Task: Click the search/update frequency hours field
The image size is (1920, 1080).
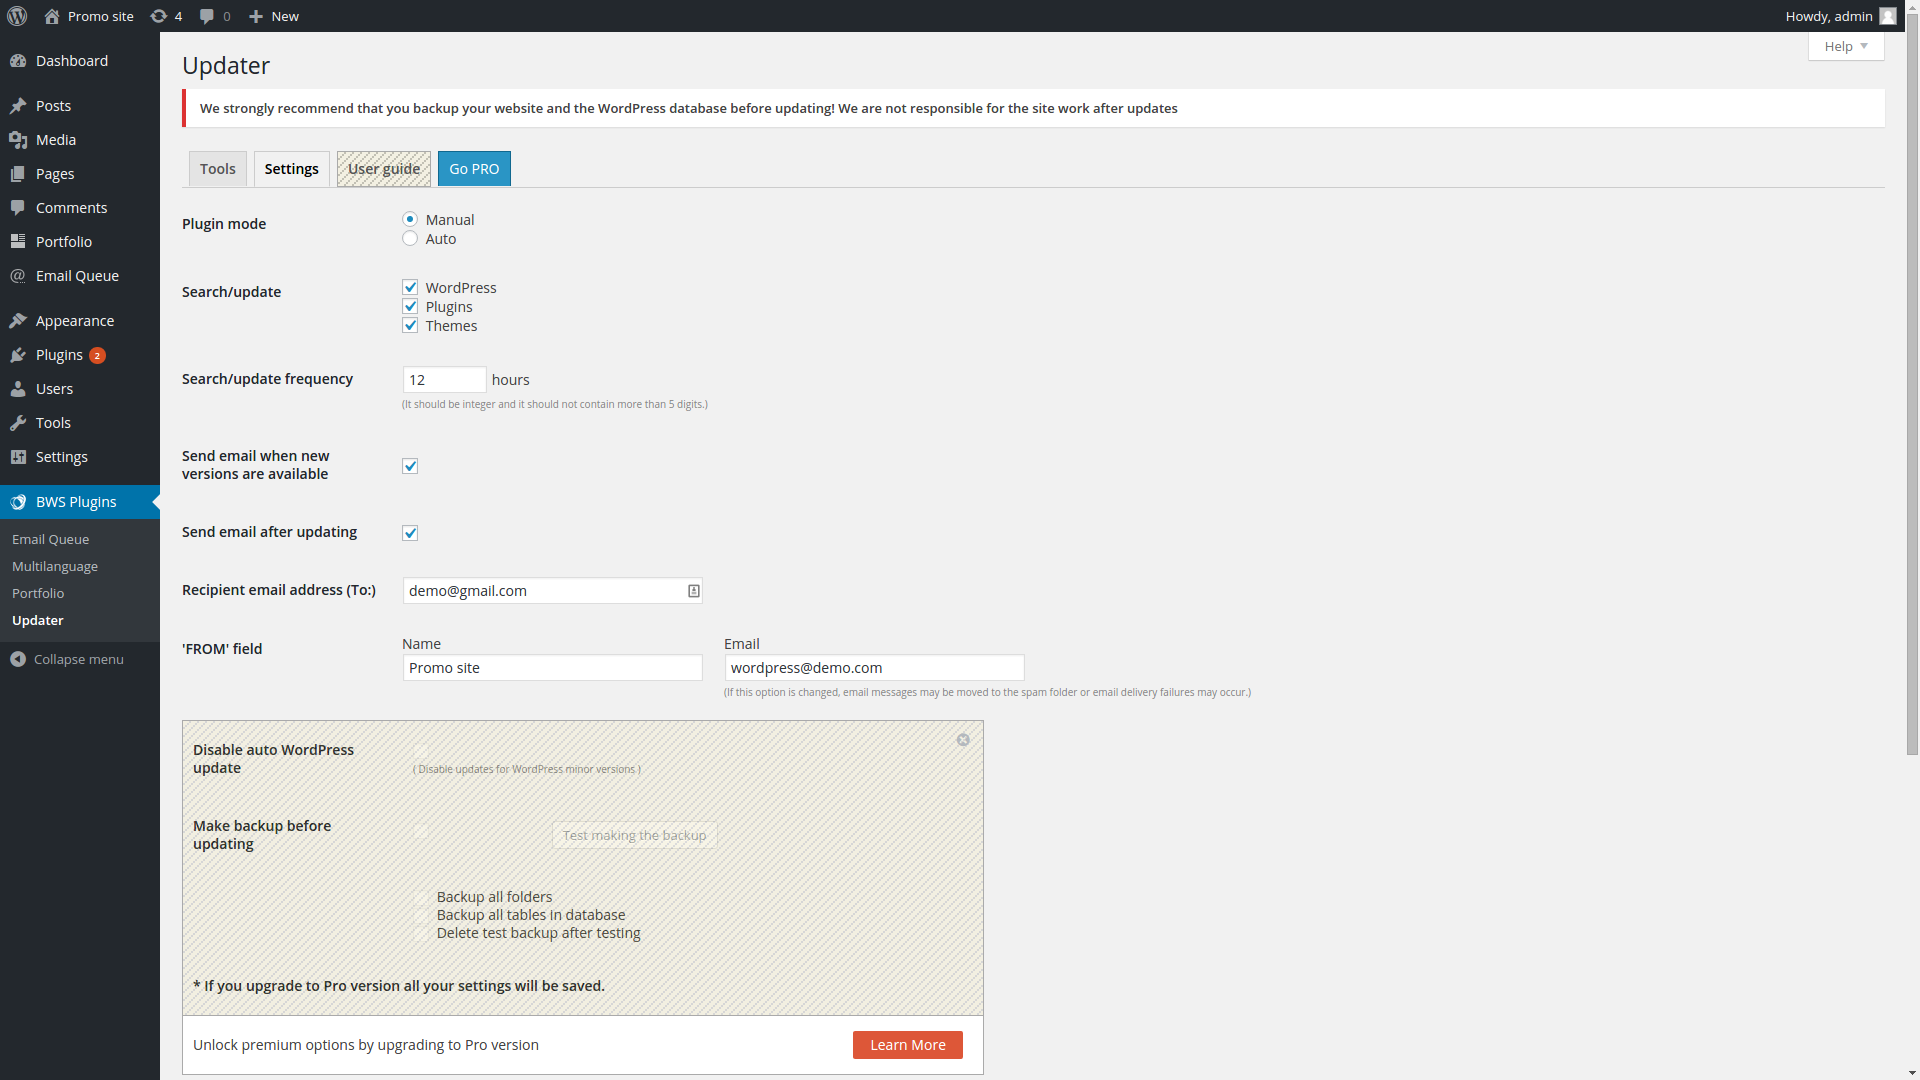Action: coord(444,380)
